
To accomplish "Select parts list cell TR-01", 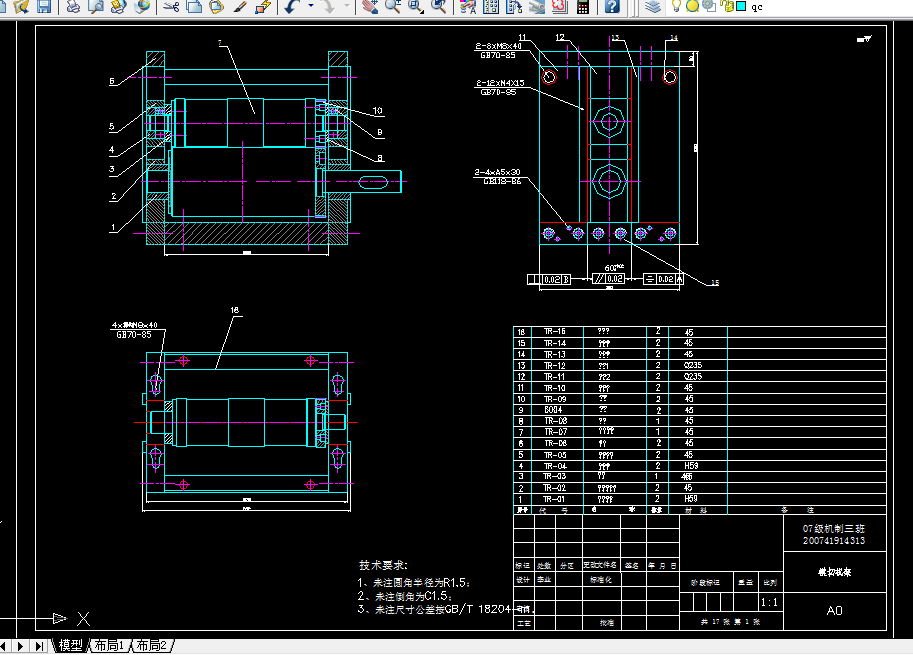I will (554, 499).
